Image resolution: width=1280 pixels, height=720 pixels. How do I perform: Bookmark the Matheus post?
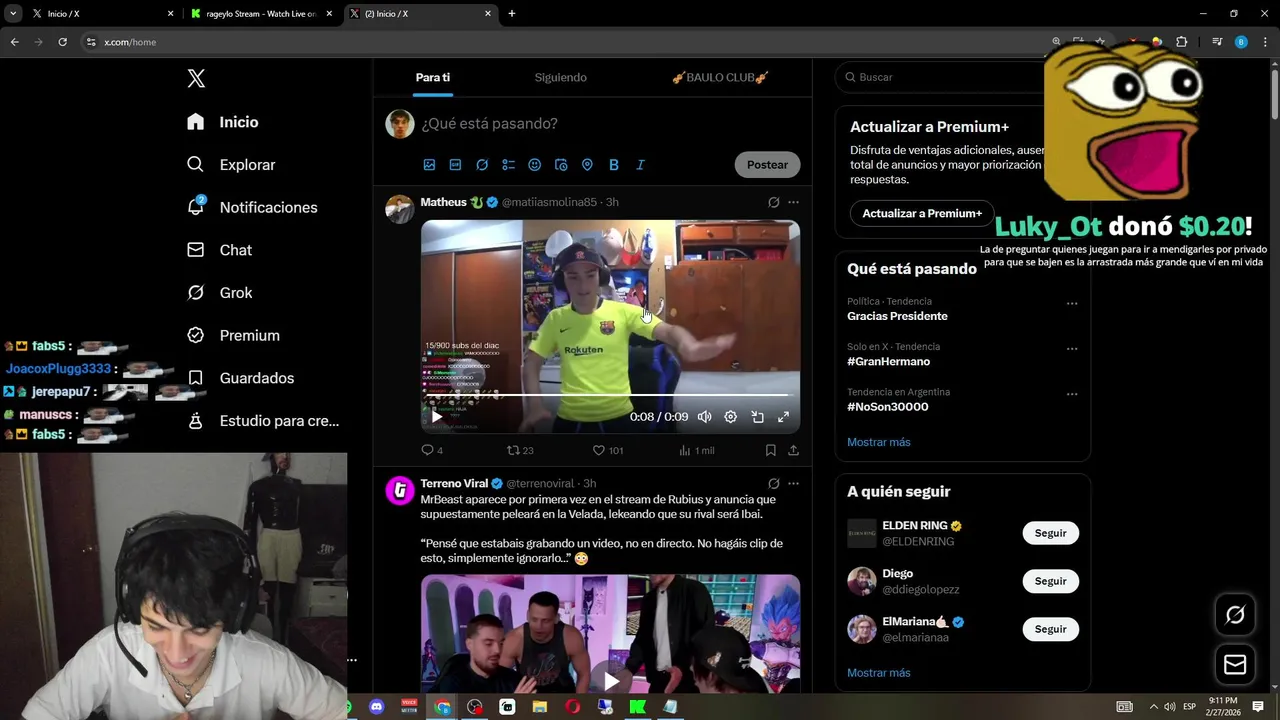[770, 450]
